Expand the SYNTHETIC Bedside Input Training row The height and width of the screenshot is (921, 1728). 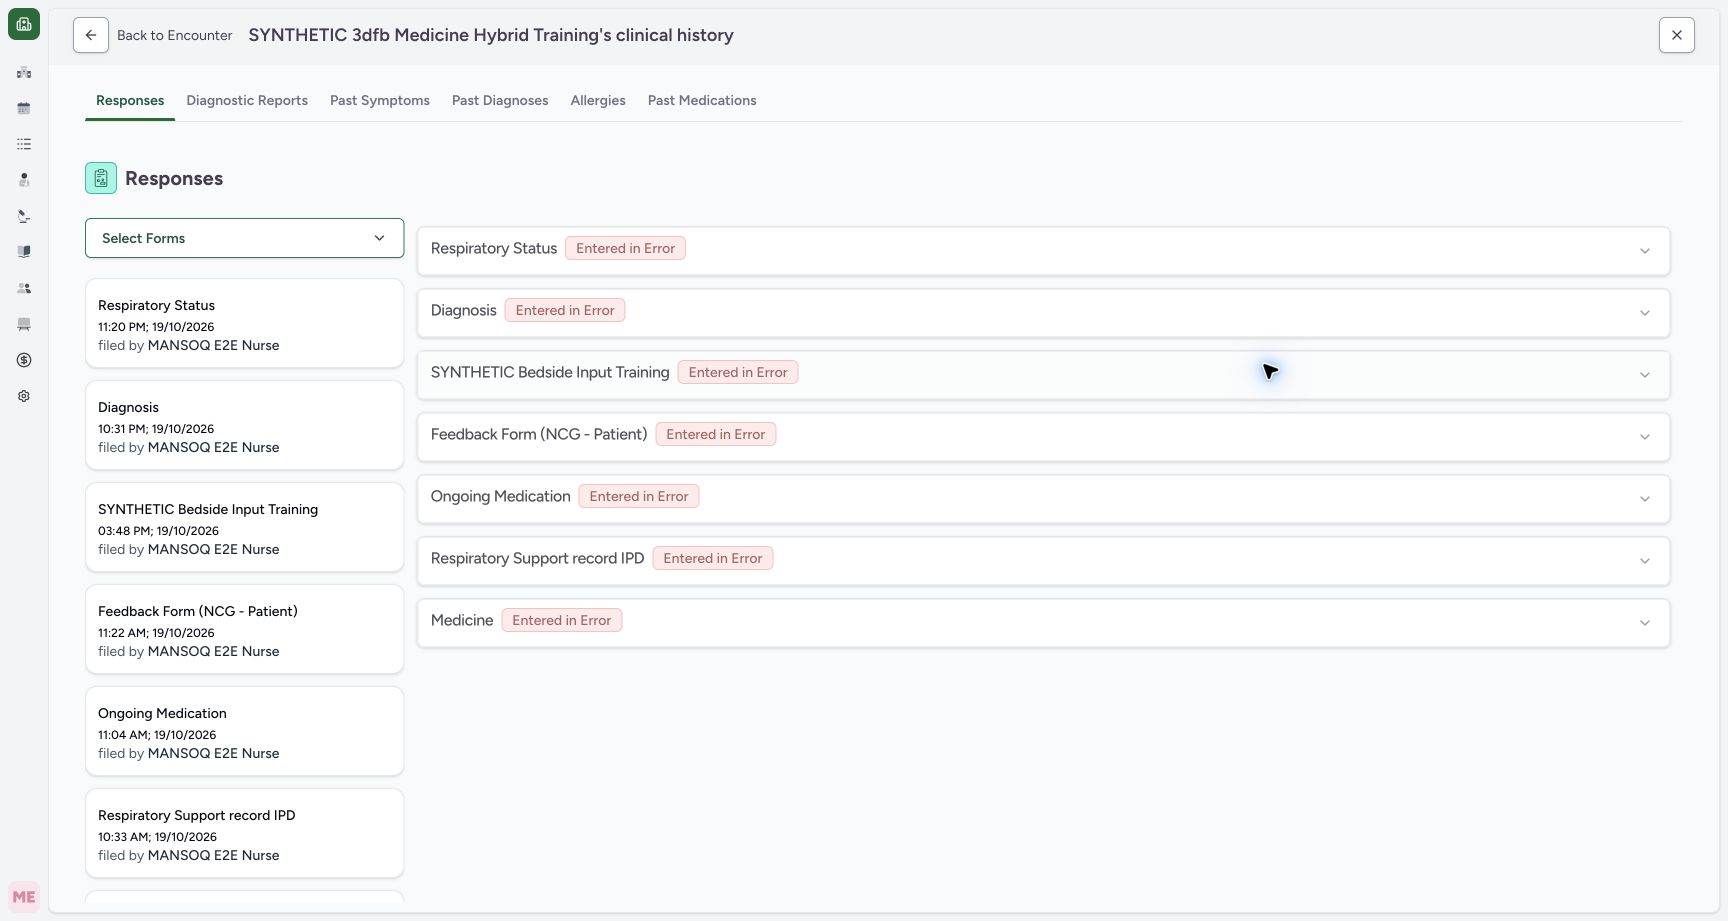point(1043,374)
